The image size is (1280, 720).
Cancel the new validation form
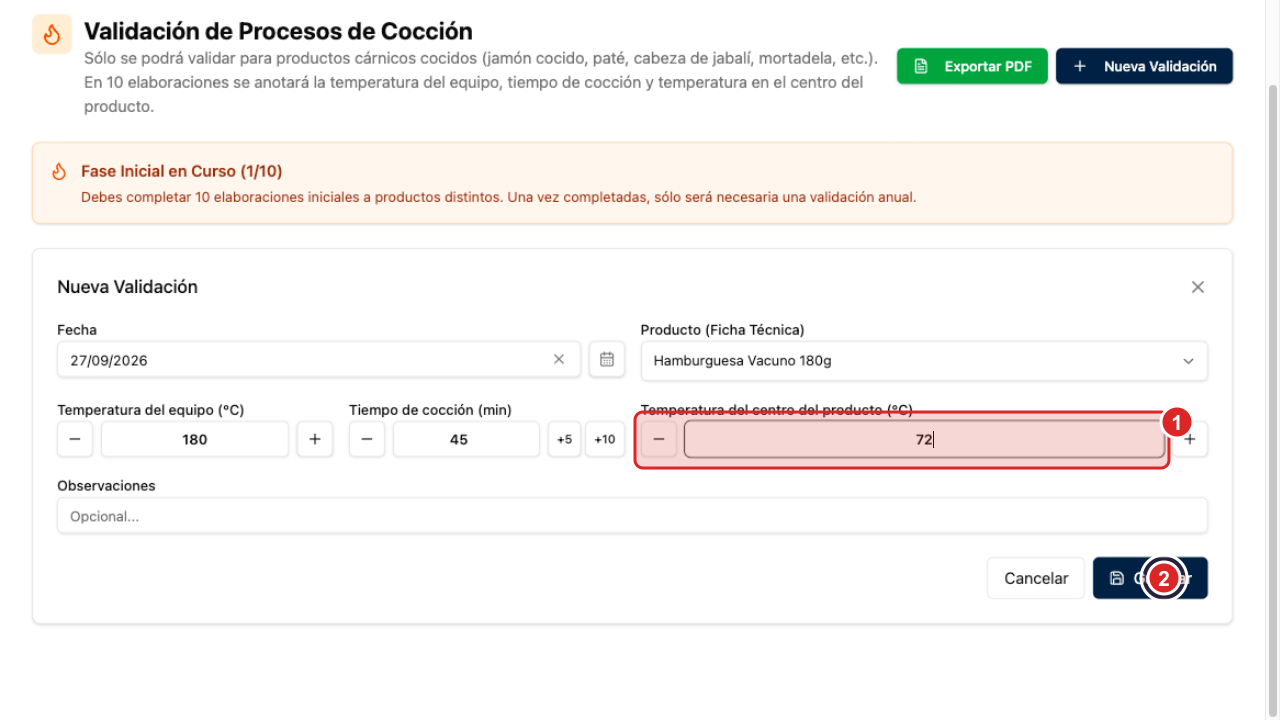(x=1036, y=578)
